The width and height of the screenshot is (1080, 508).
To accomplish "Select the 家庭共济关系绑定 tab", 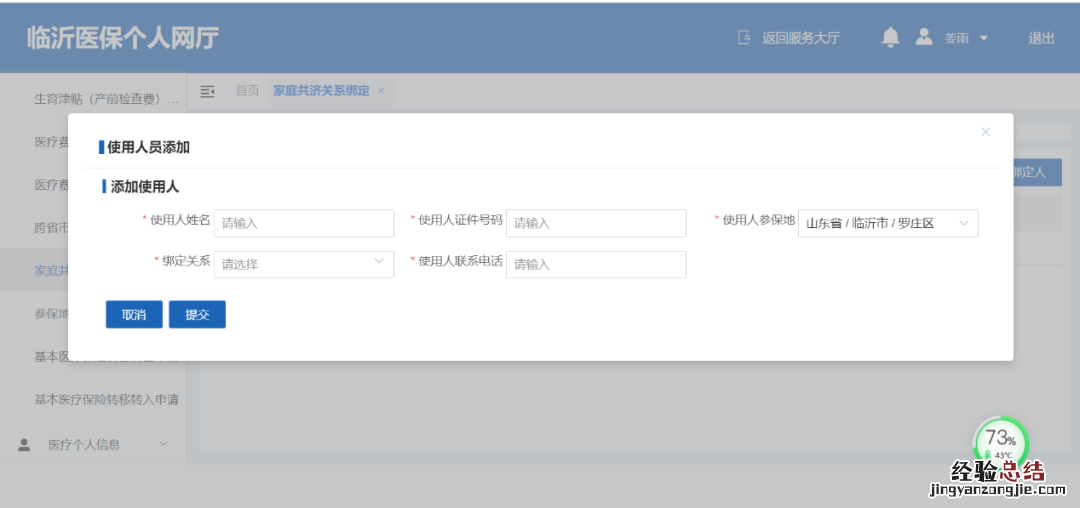I will click(321, 91).
